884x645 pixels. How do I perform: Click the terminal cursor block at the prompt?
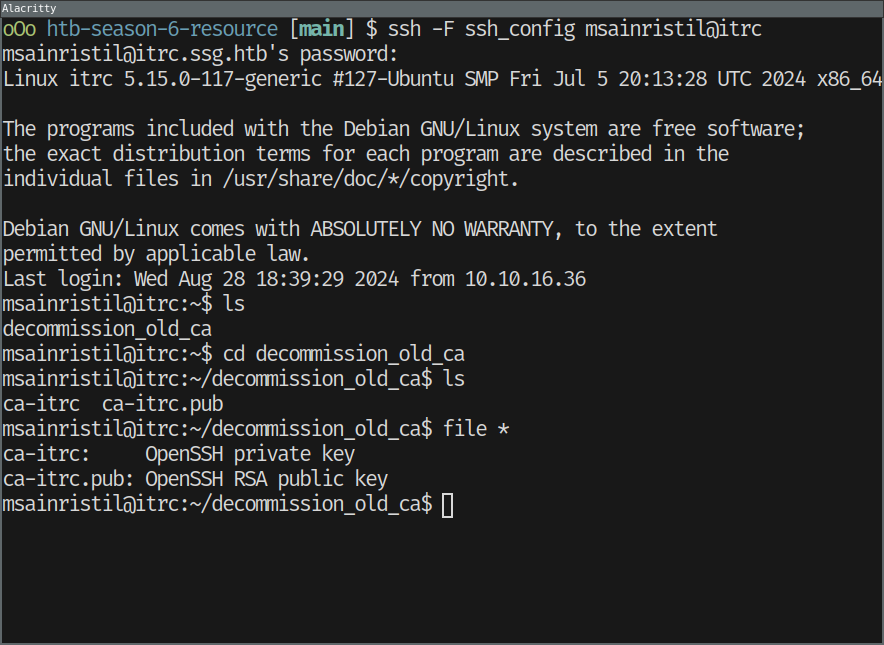[447, 505]
